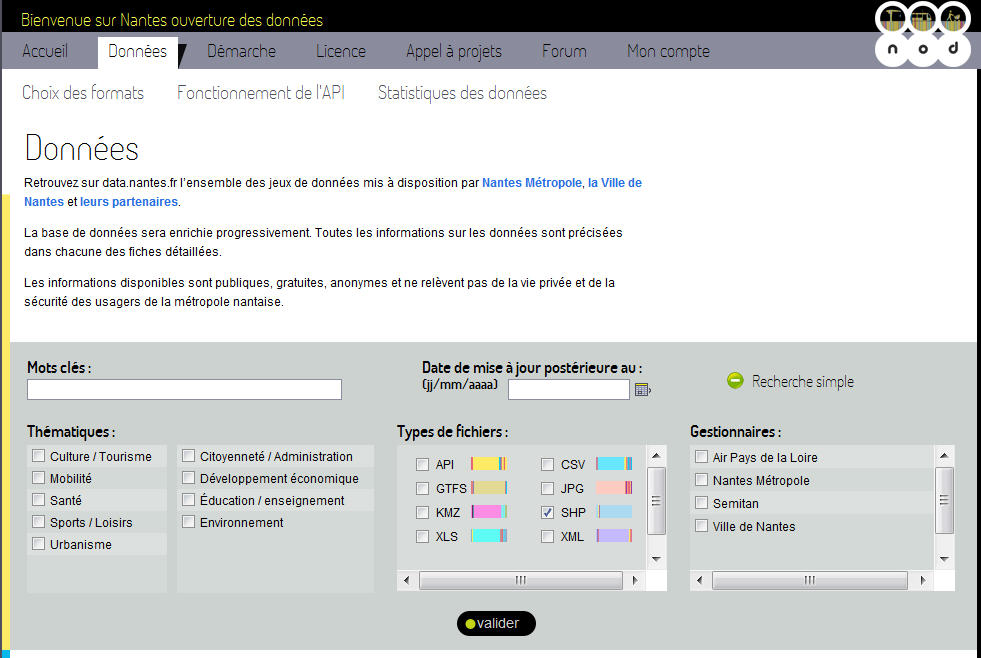Open Choix des formats submenu
The height and width of the screenshot is (658, 981).
(x=83, y=93)
